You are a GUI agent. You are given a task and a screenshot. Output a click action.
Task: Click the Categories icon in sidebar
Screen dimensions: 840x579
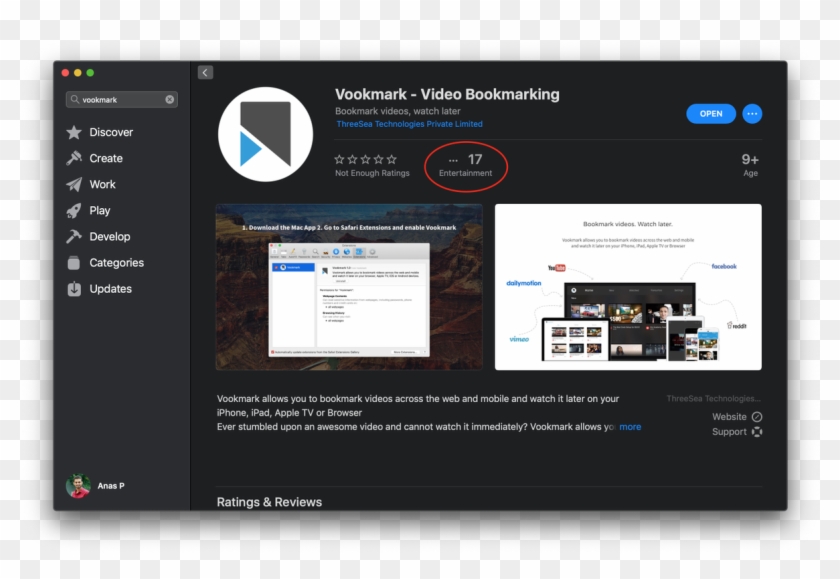74,263
